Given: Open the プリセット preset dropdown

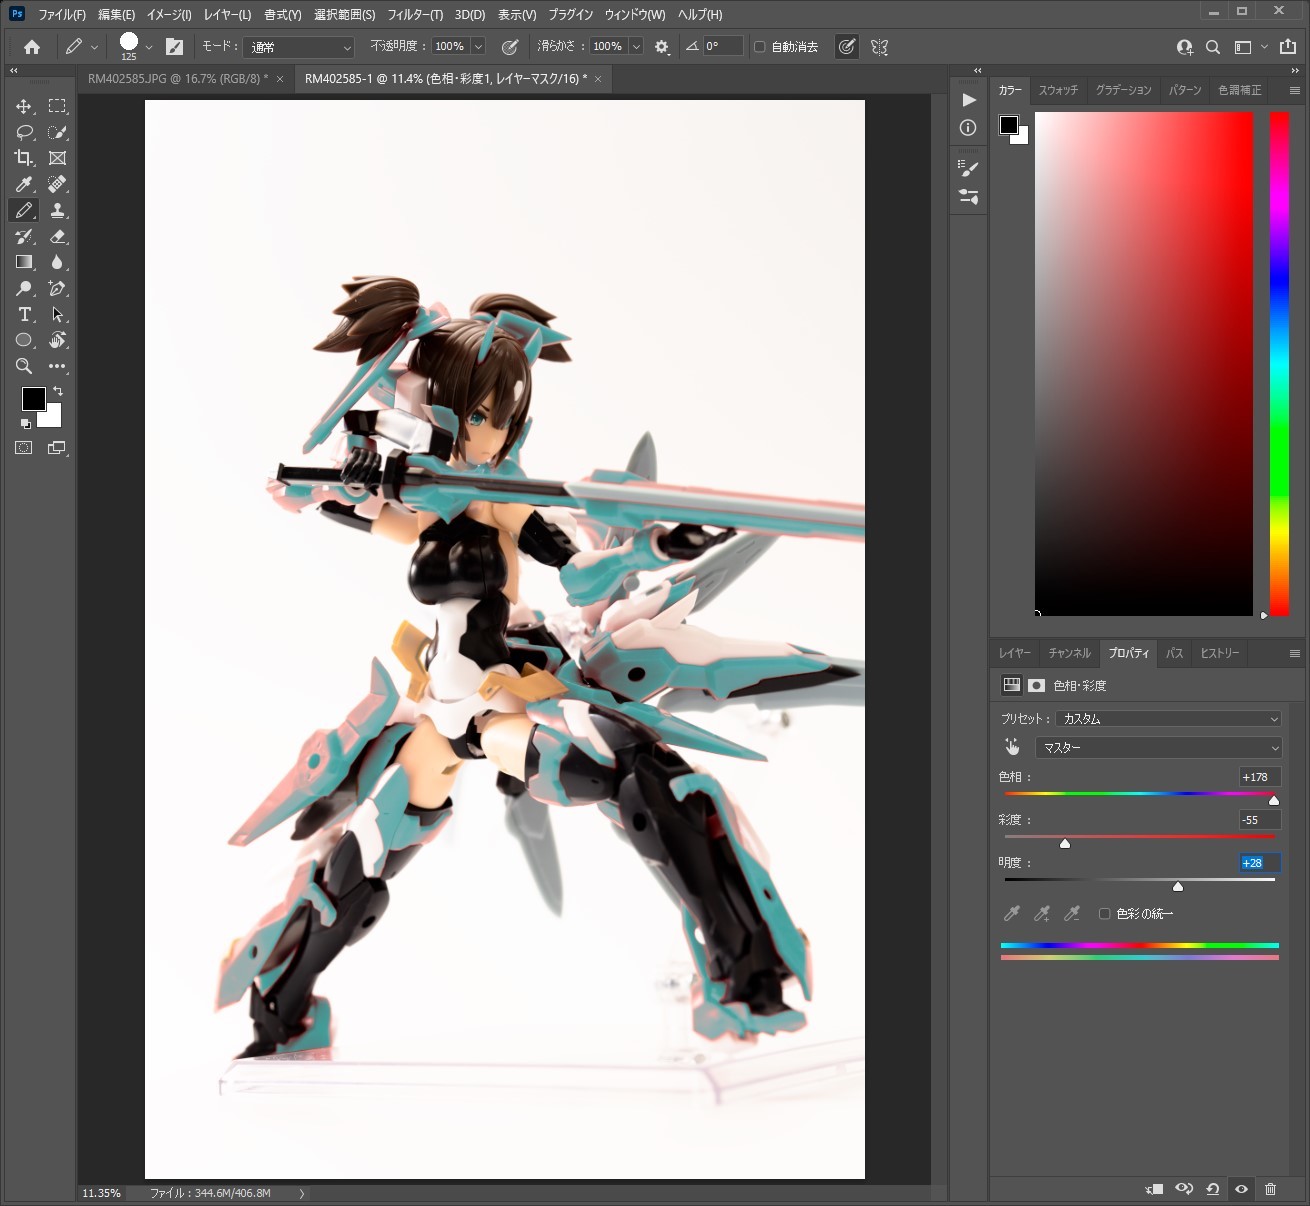Looking at the screenshot, I should (1168, 718).
